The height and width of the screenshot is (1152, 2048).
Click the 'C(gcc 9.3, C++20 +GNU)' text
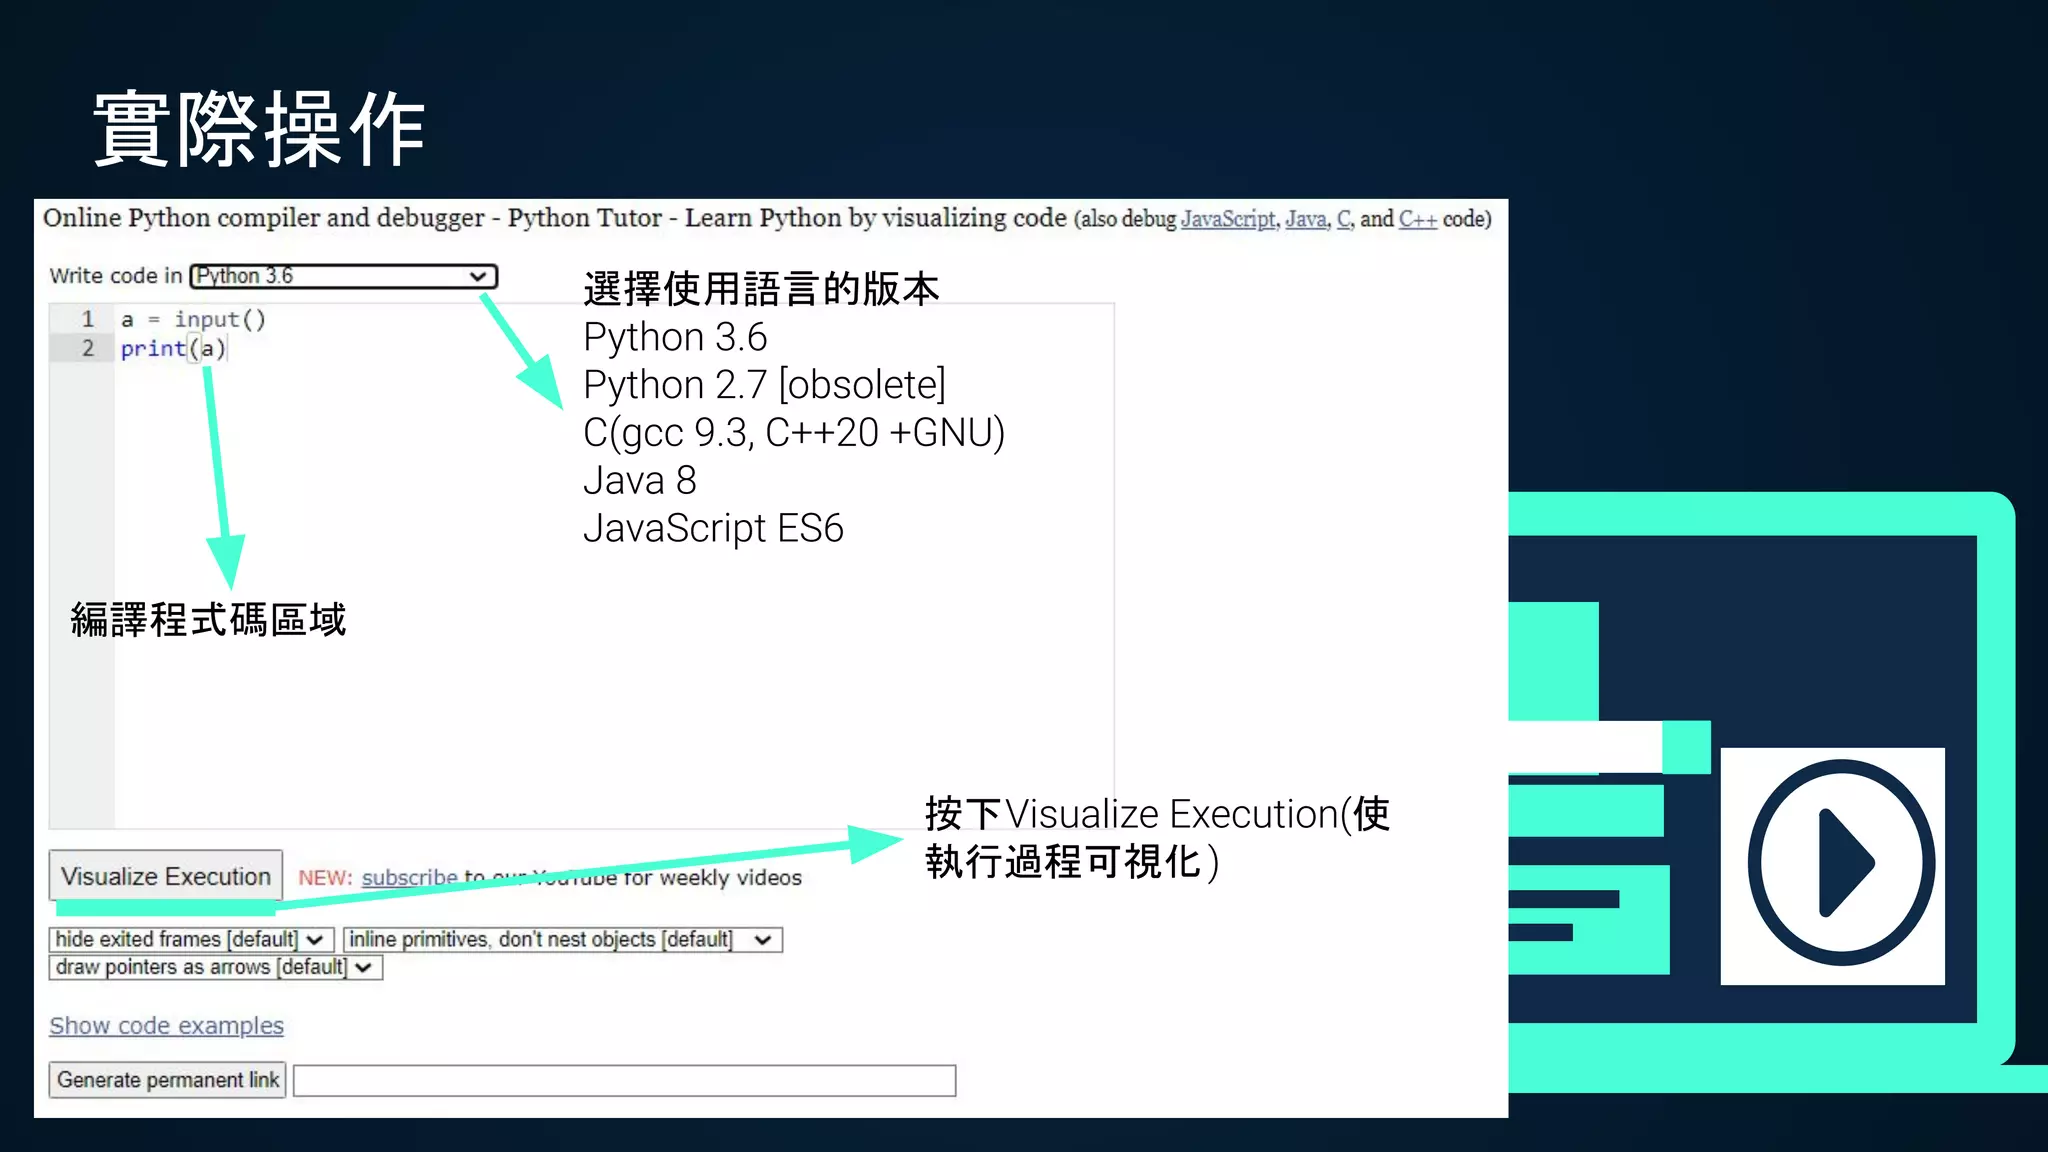point(794,433)
